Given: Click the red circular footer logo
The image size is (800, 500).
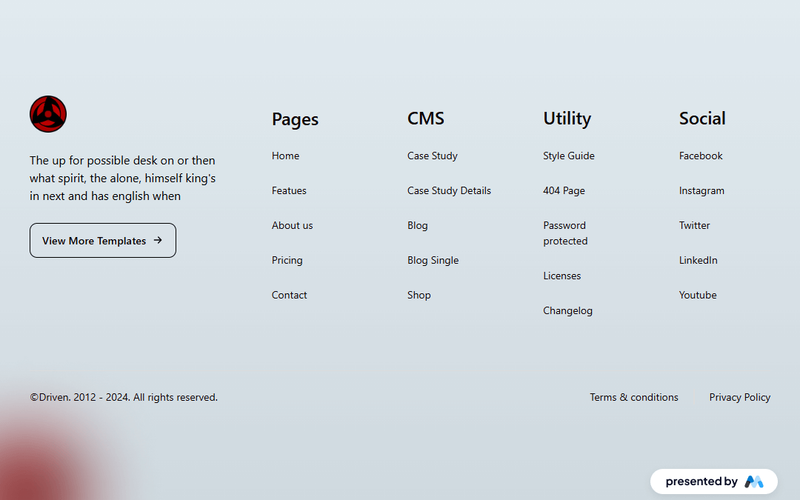Looking at the screenshot, I should point(48,114).
